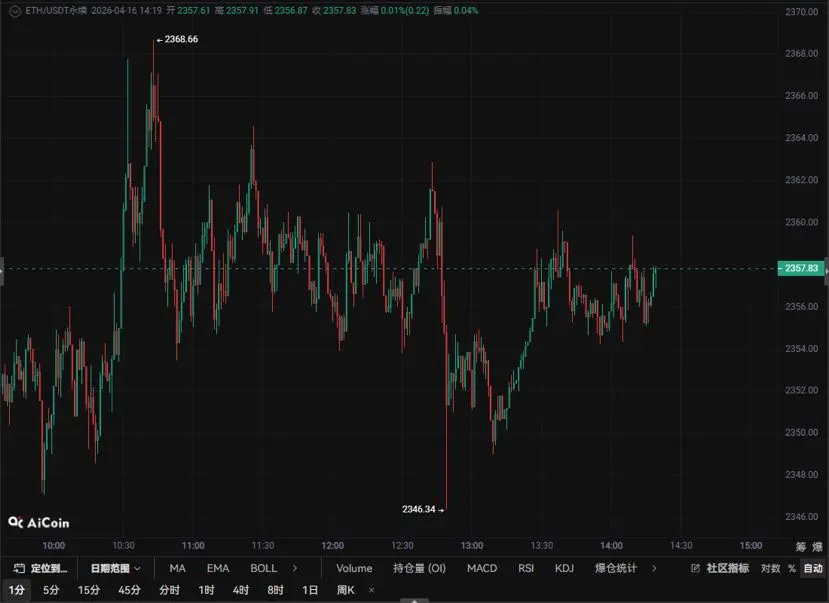Expand more sub-indicators after 爆仓统计
The width and height of the screenshot is (829, 603).
point(654,568)
